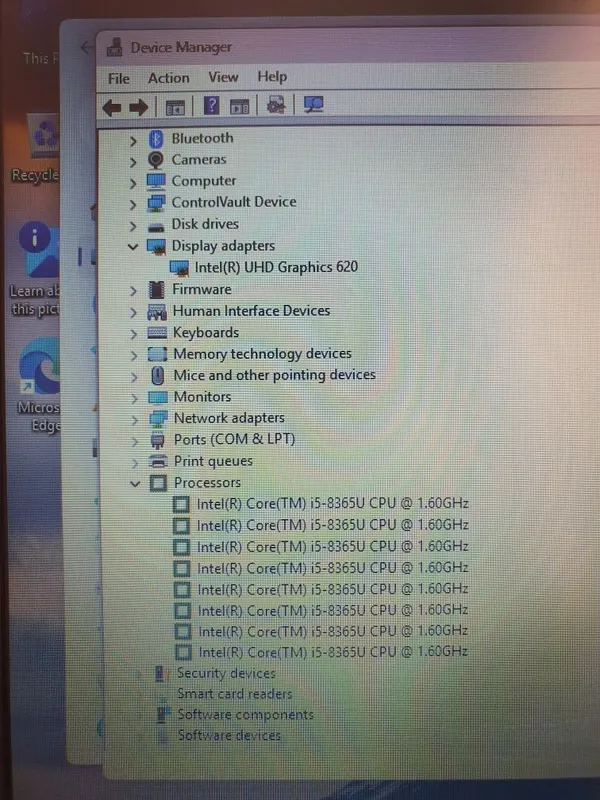Click the Memory technology devices icon
The image size is (600, 800).
coord(157,354)
